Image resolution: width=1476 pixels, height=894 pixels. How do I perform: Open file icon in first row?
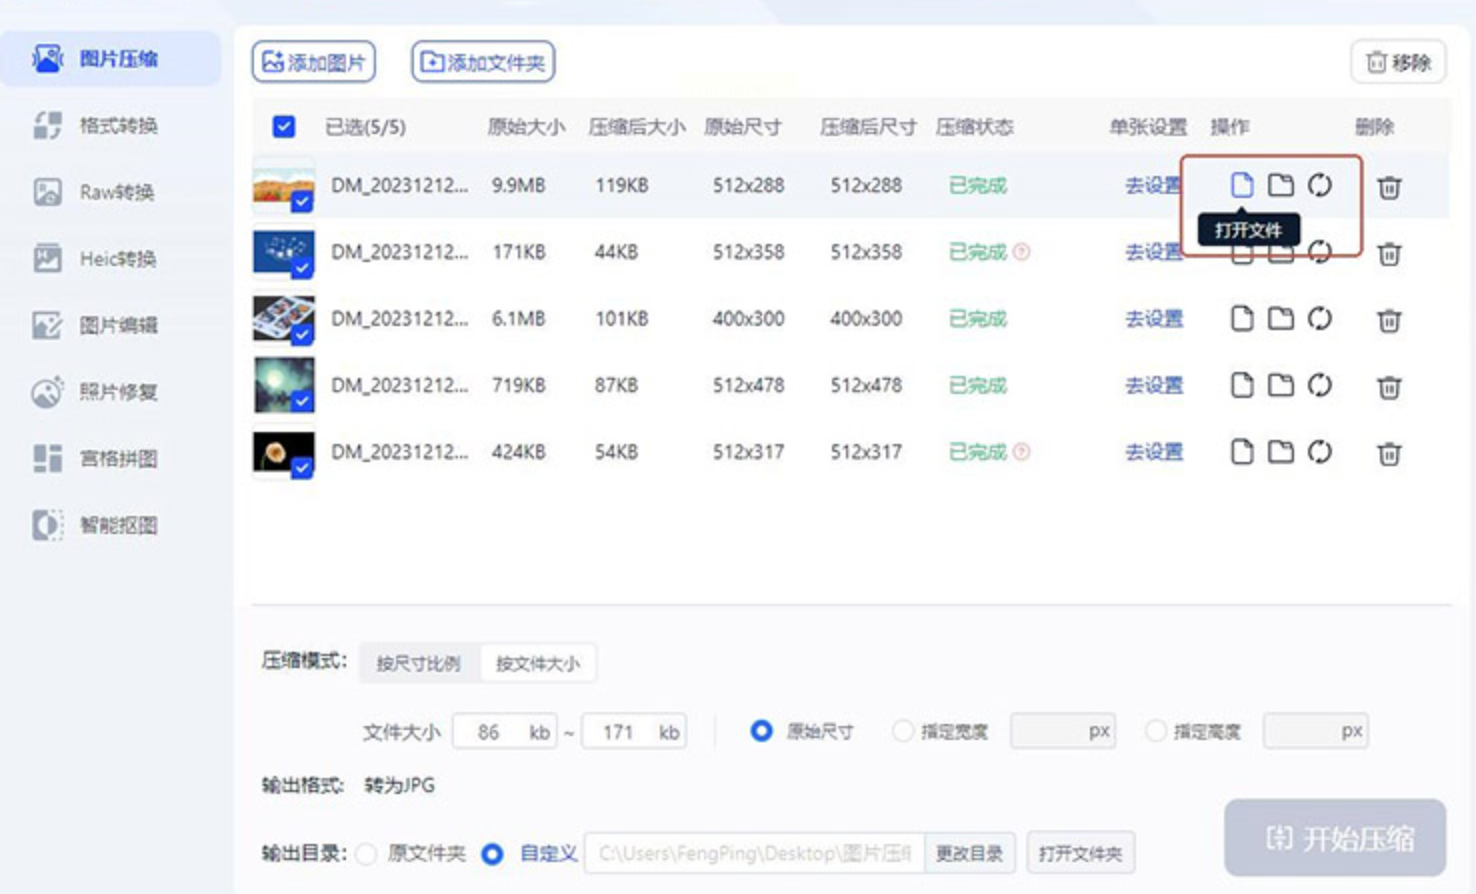1241,185
